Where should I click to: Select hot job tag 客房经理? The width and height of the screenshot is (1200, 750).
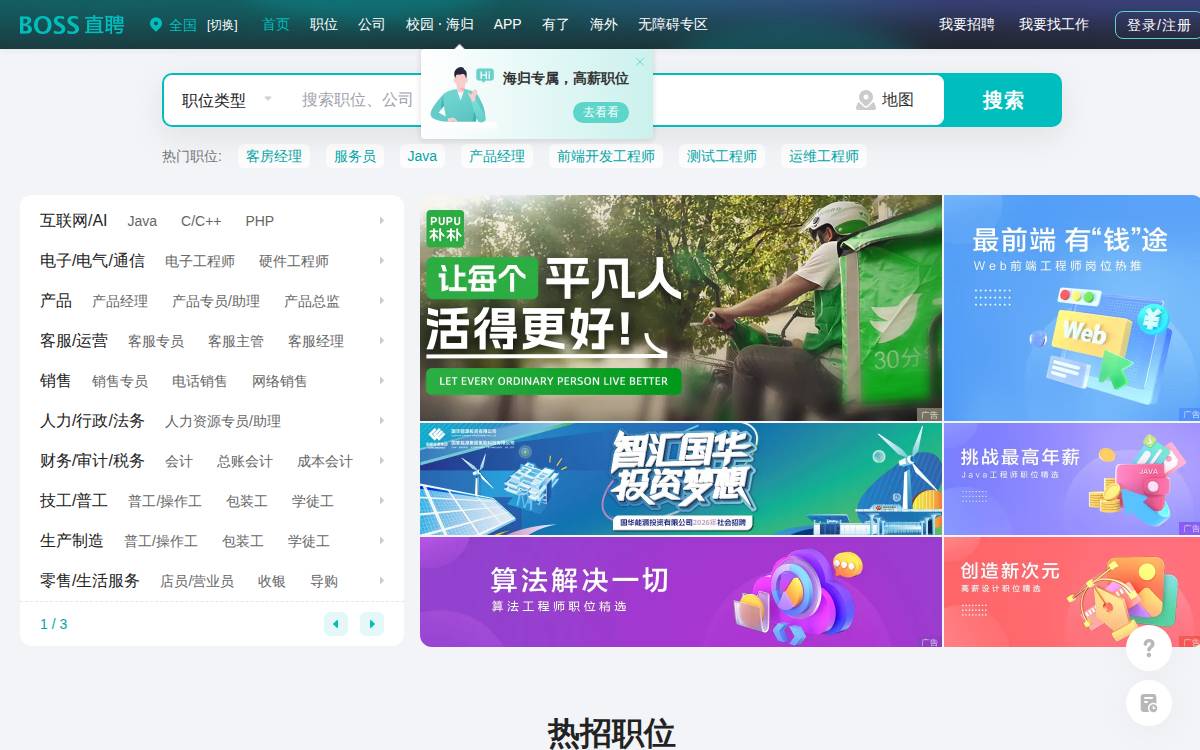[274, 156]
